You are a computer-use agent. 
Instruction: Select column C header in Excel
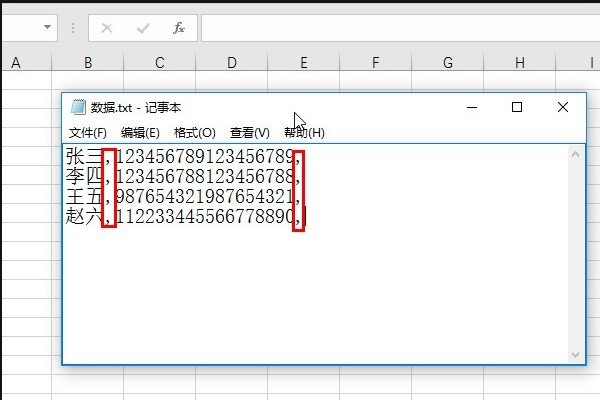point(160,62)
